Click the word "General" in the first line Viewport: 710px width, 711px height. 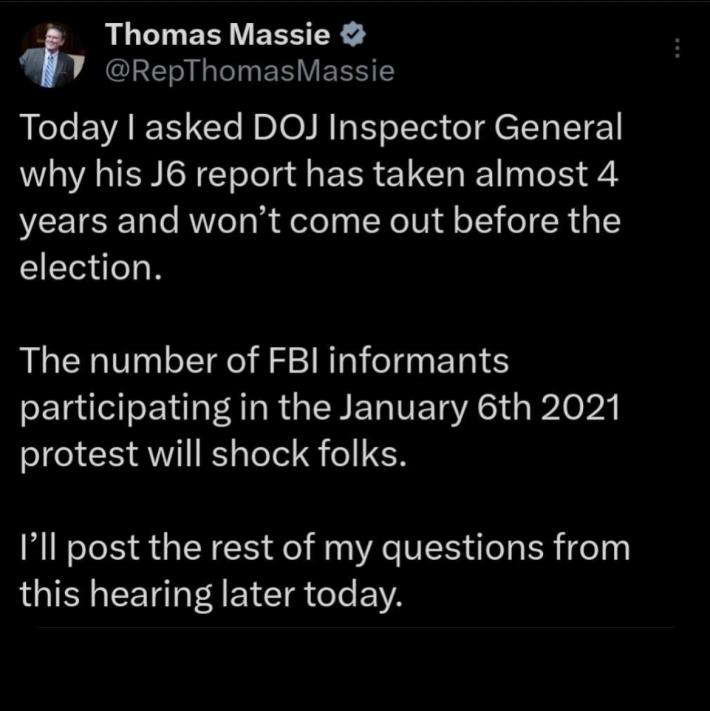tap(558, 128)
